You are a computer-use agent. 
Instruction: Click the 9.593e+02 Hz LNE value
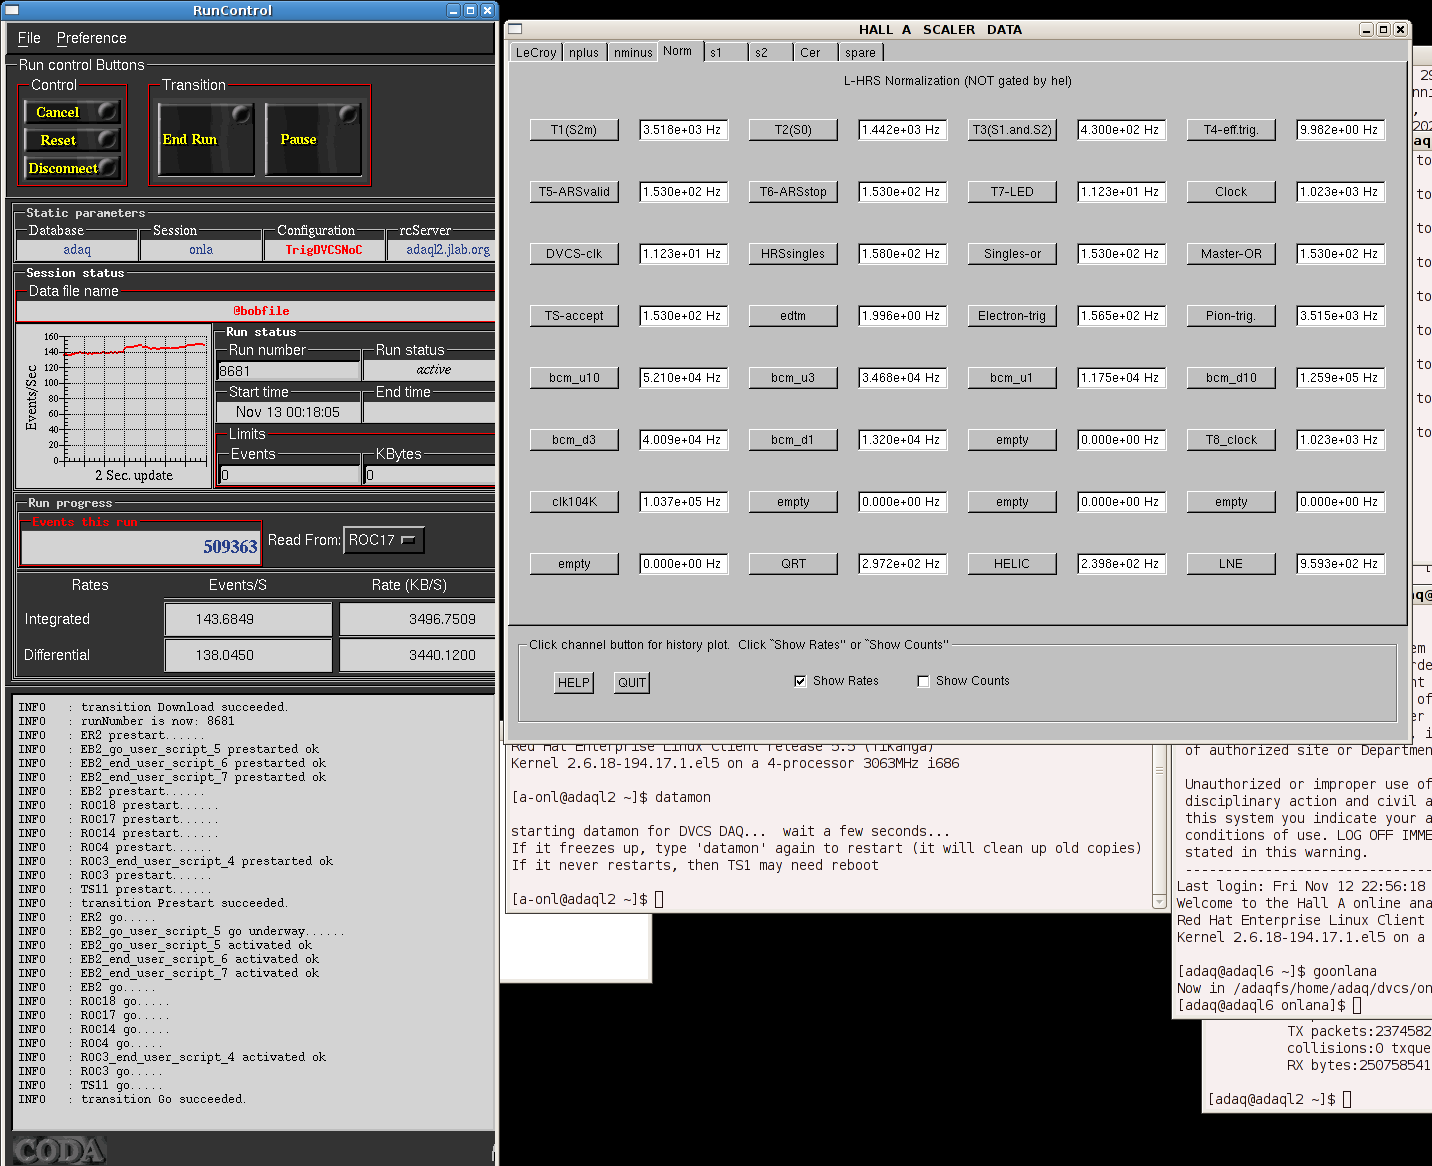(x=1341, y=564)
